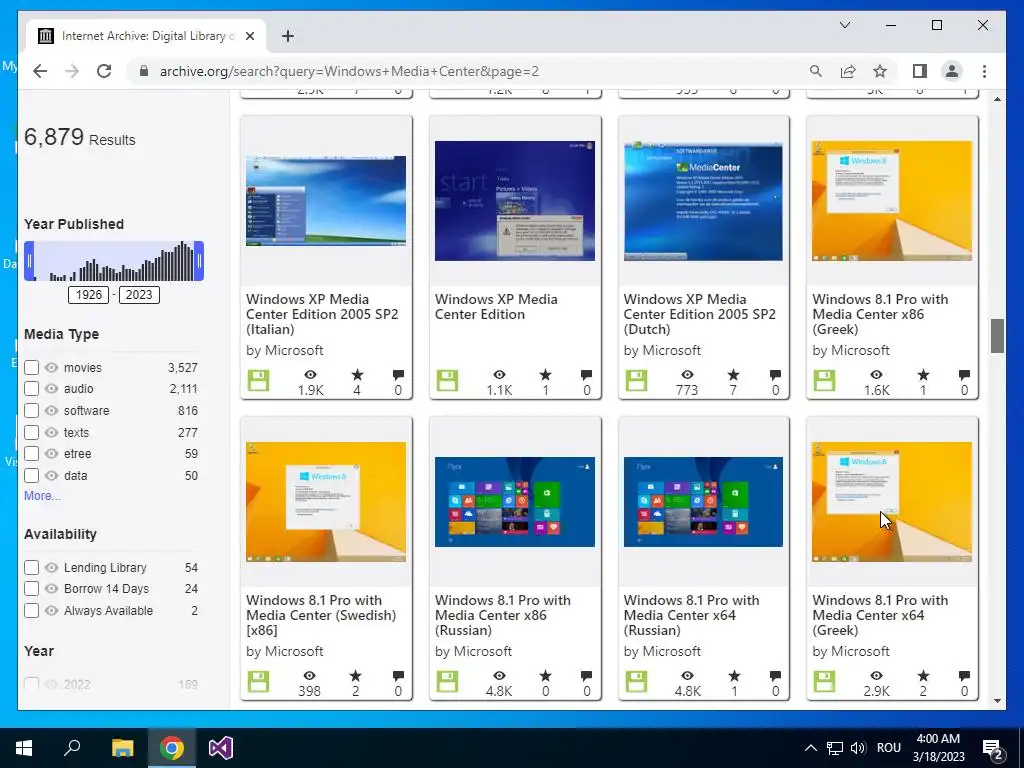Toggle eye icon next to Always Available
Screen dimensions: 1024x768
[52, 611]
